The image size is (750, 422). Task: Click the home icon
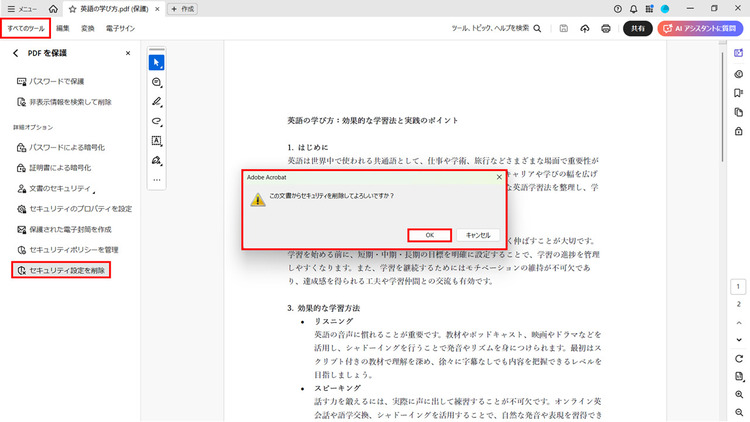point(52,9)
